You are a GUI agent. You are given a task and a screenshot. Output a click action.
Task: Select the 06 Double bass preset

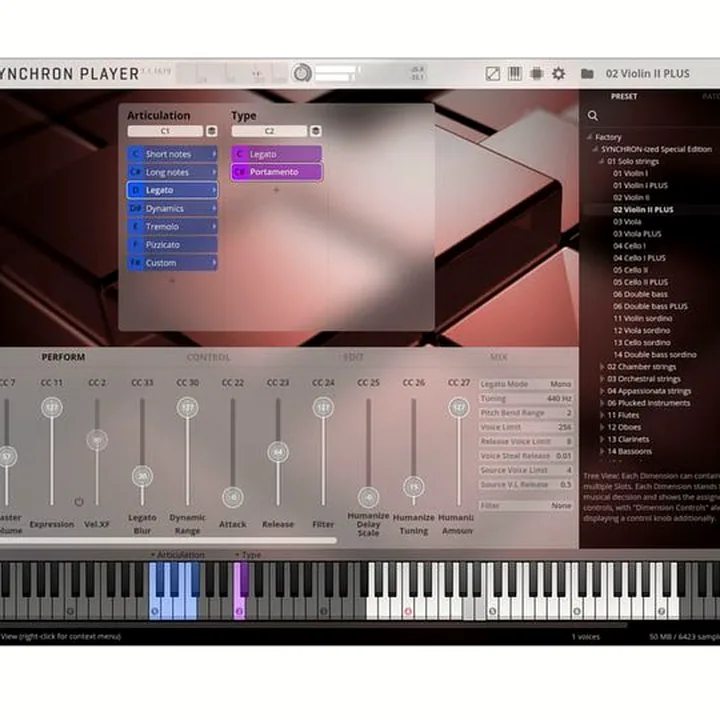(x=640, y=294)
